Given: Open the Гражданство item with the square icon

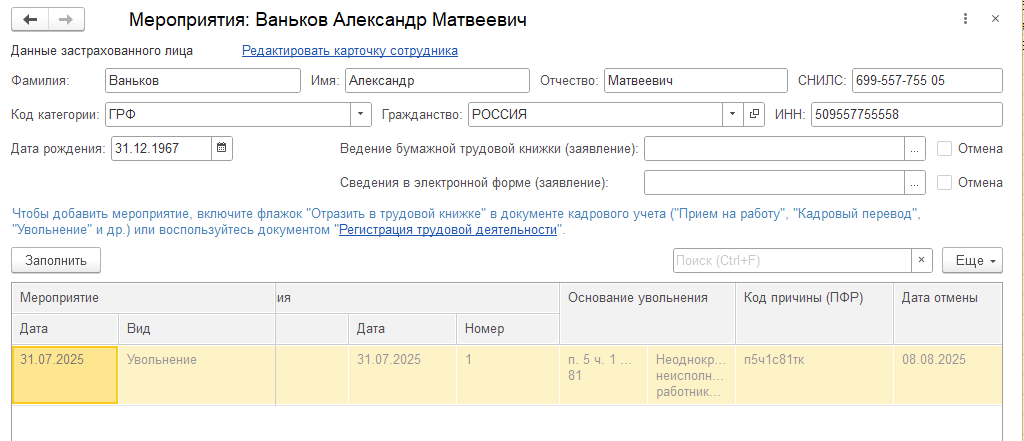Looking at the screenshot, I should [x=754, y=114].
